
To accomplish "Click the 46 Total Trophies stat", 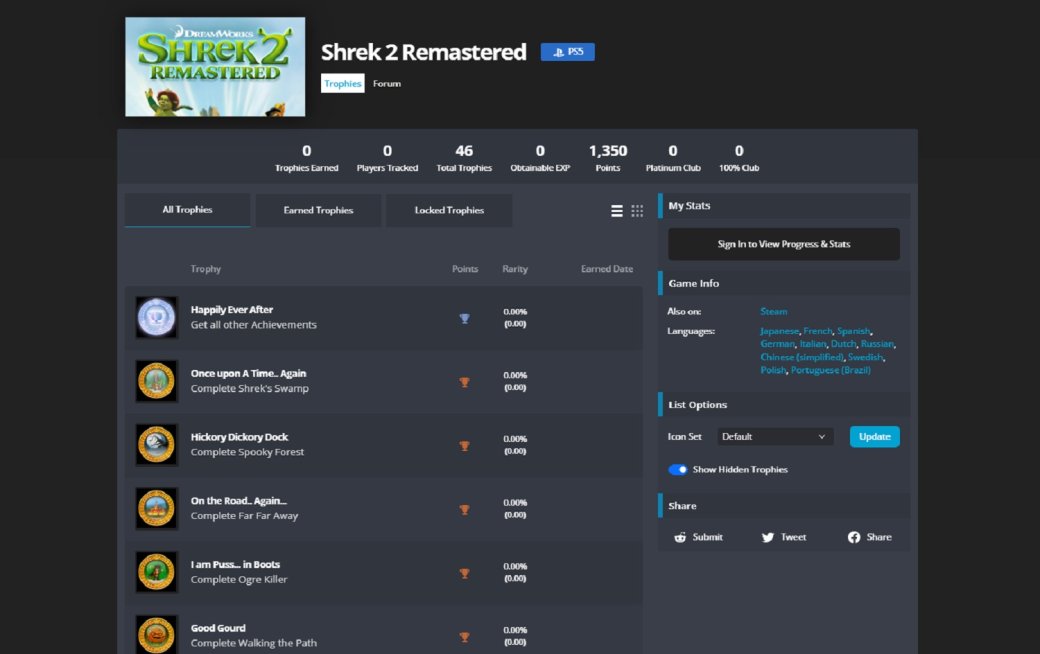I will [x=464, y=159].
